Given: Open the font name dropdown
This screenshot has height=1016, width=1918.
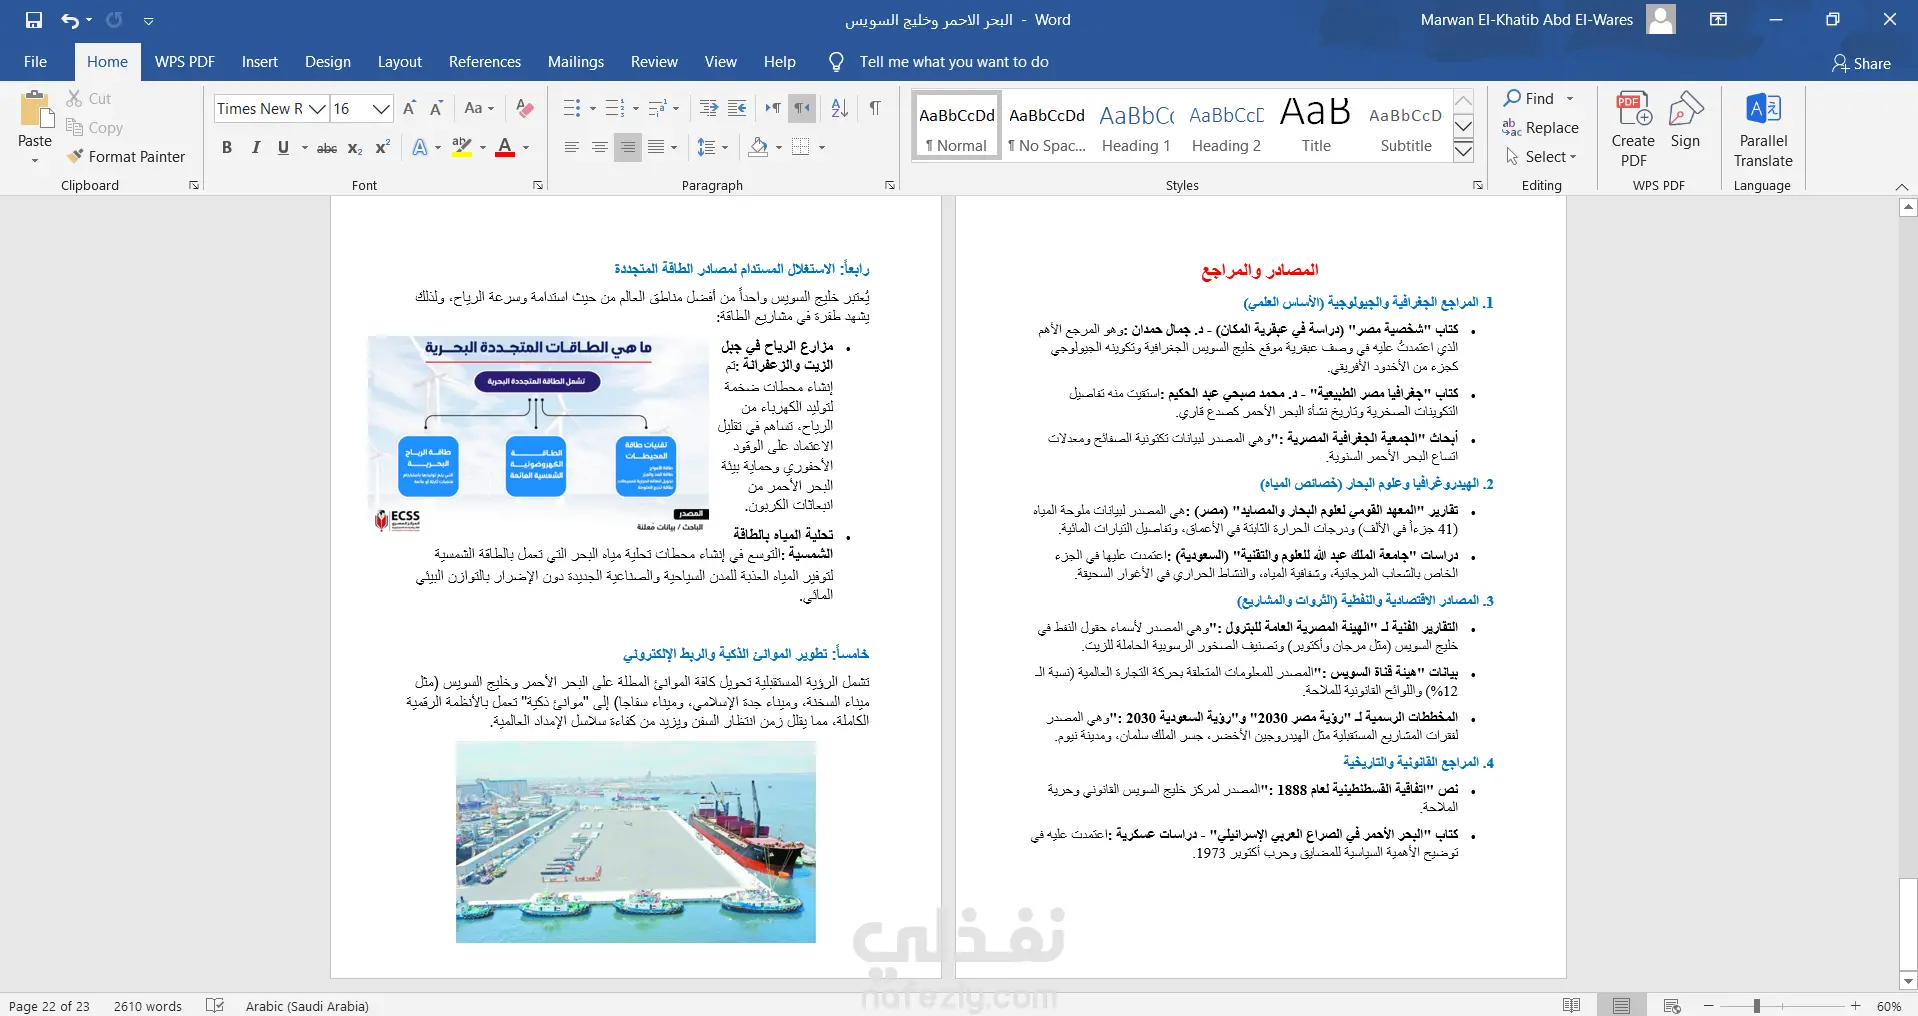Looking at the screenshot, I should [x=317, y=108].
